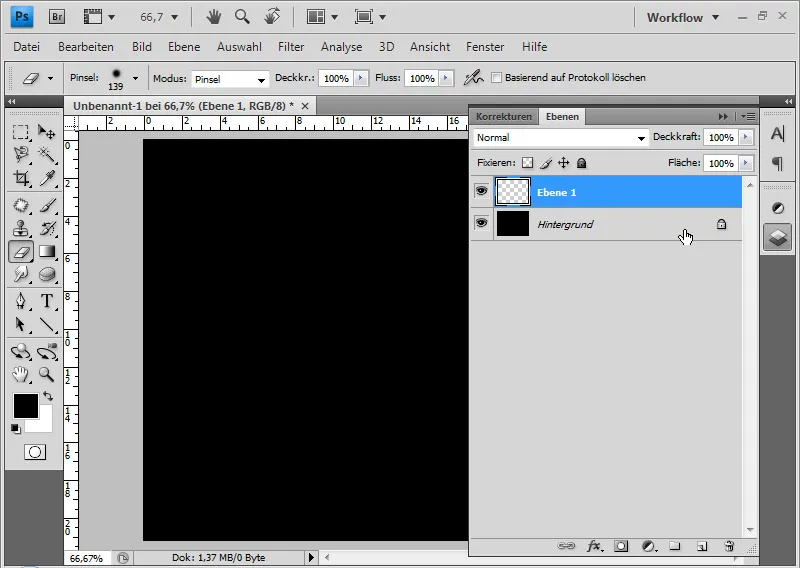This screenshot has height=568, width=800.
Task: Swap foreground and background colors
Action: click(47, 396)
